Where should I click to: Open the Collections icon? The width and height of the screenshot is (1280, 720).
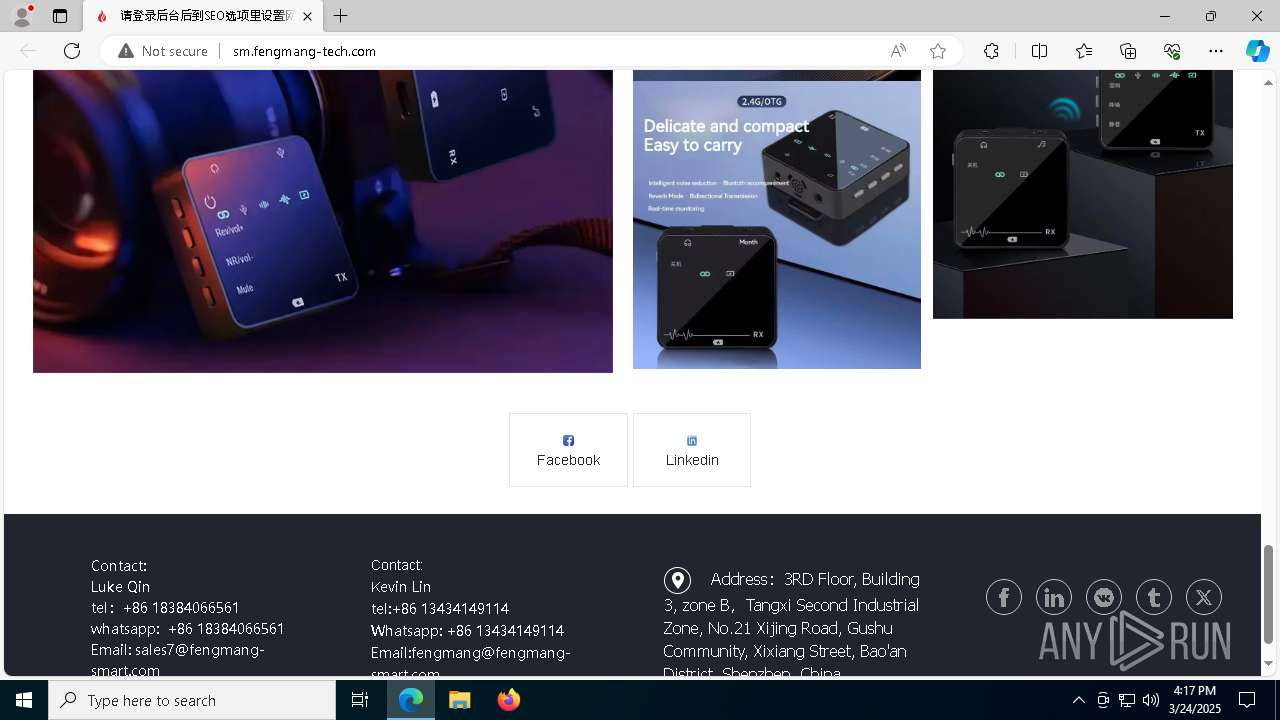(x=1128, y=51)
